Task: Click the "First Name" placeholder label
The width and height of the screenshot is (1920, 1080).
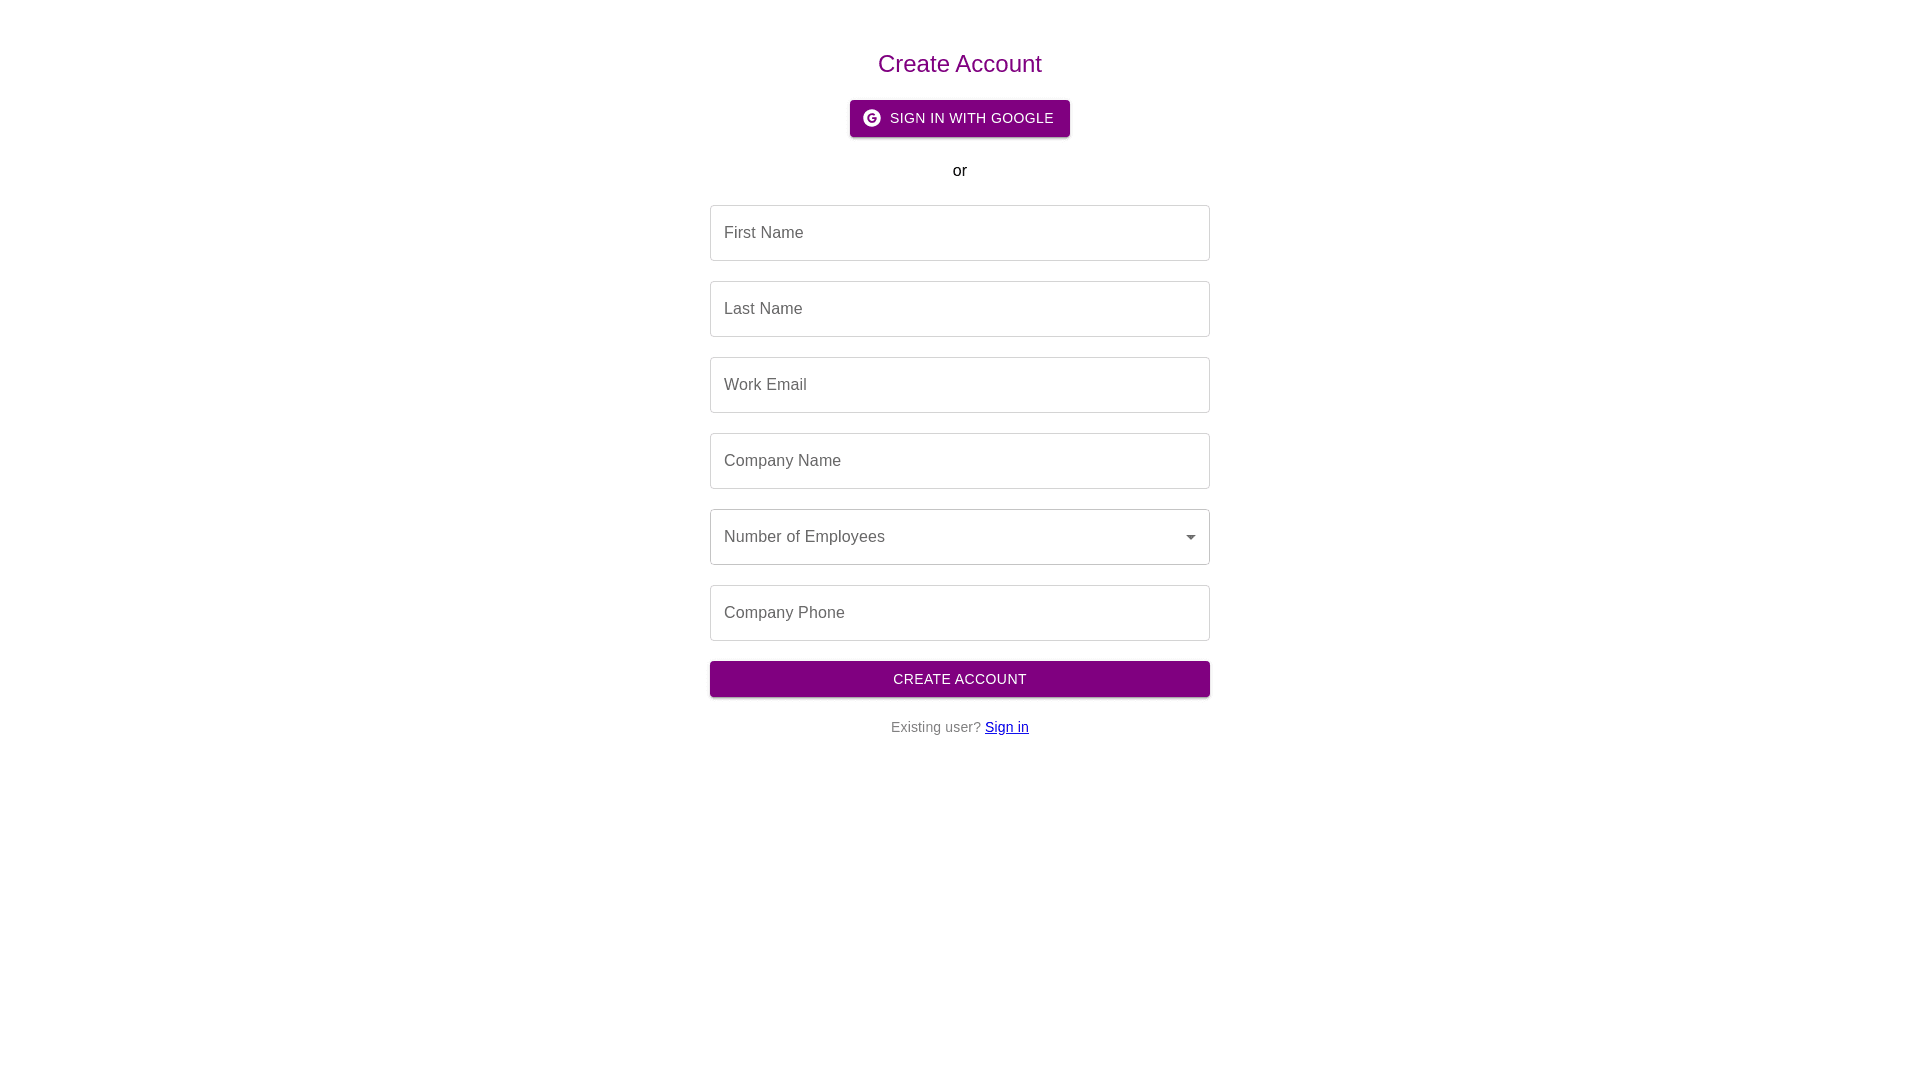Action: coord(763,233)
